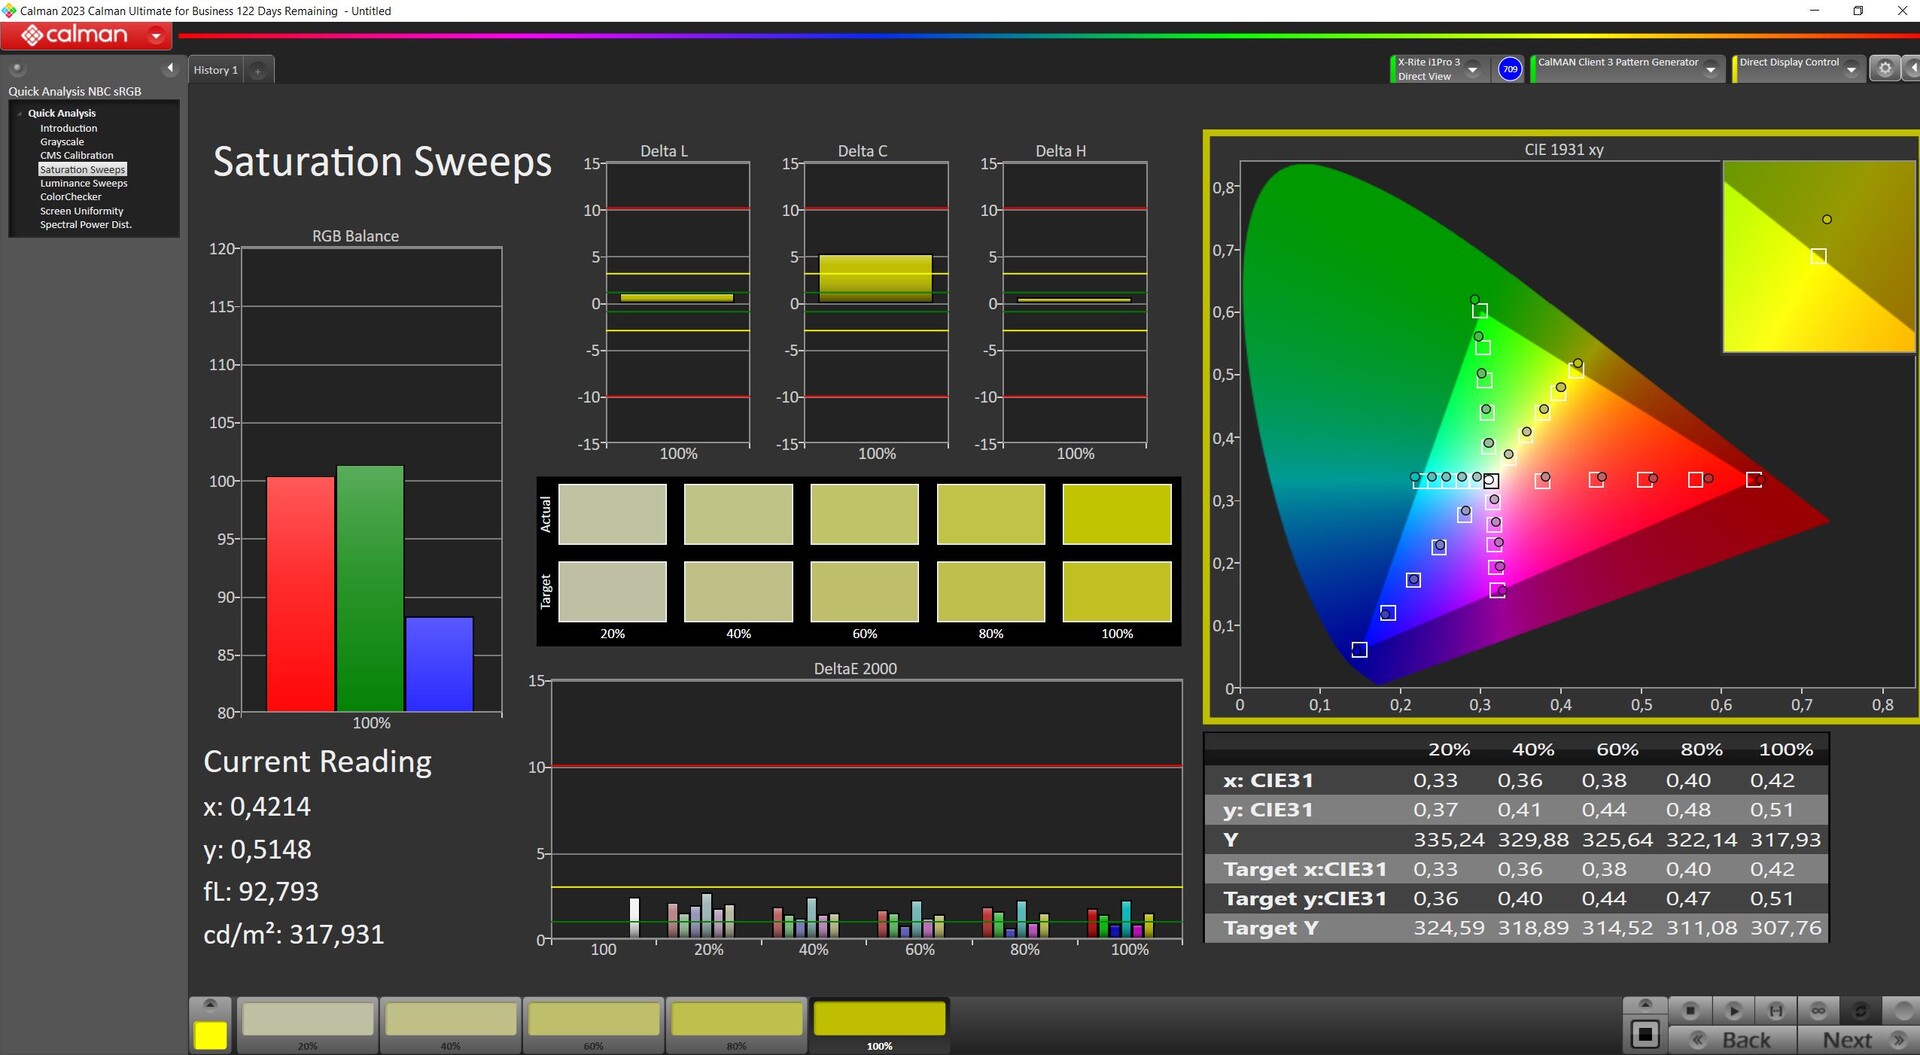This screenshot has width=1920, height=1055.
Task: Go to the next page with Next
Action: tap(1860, 1040)
